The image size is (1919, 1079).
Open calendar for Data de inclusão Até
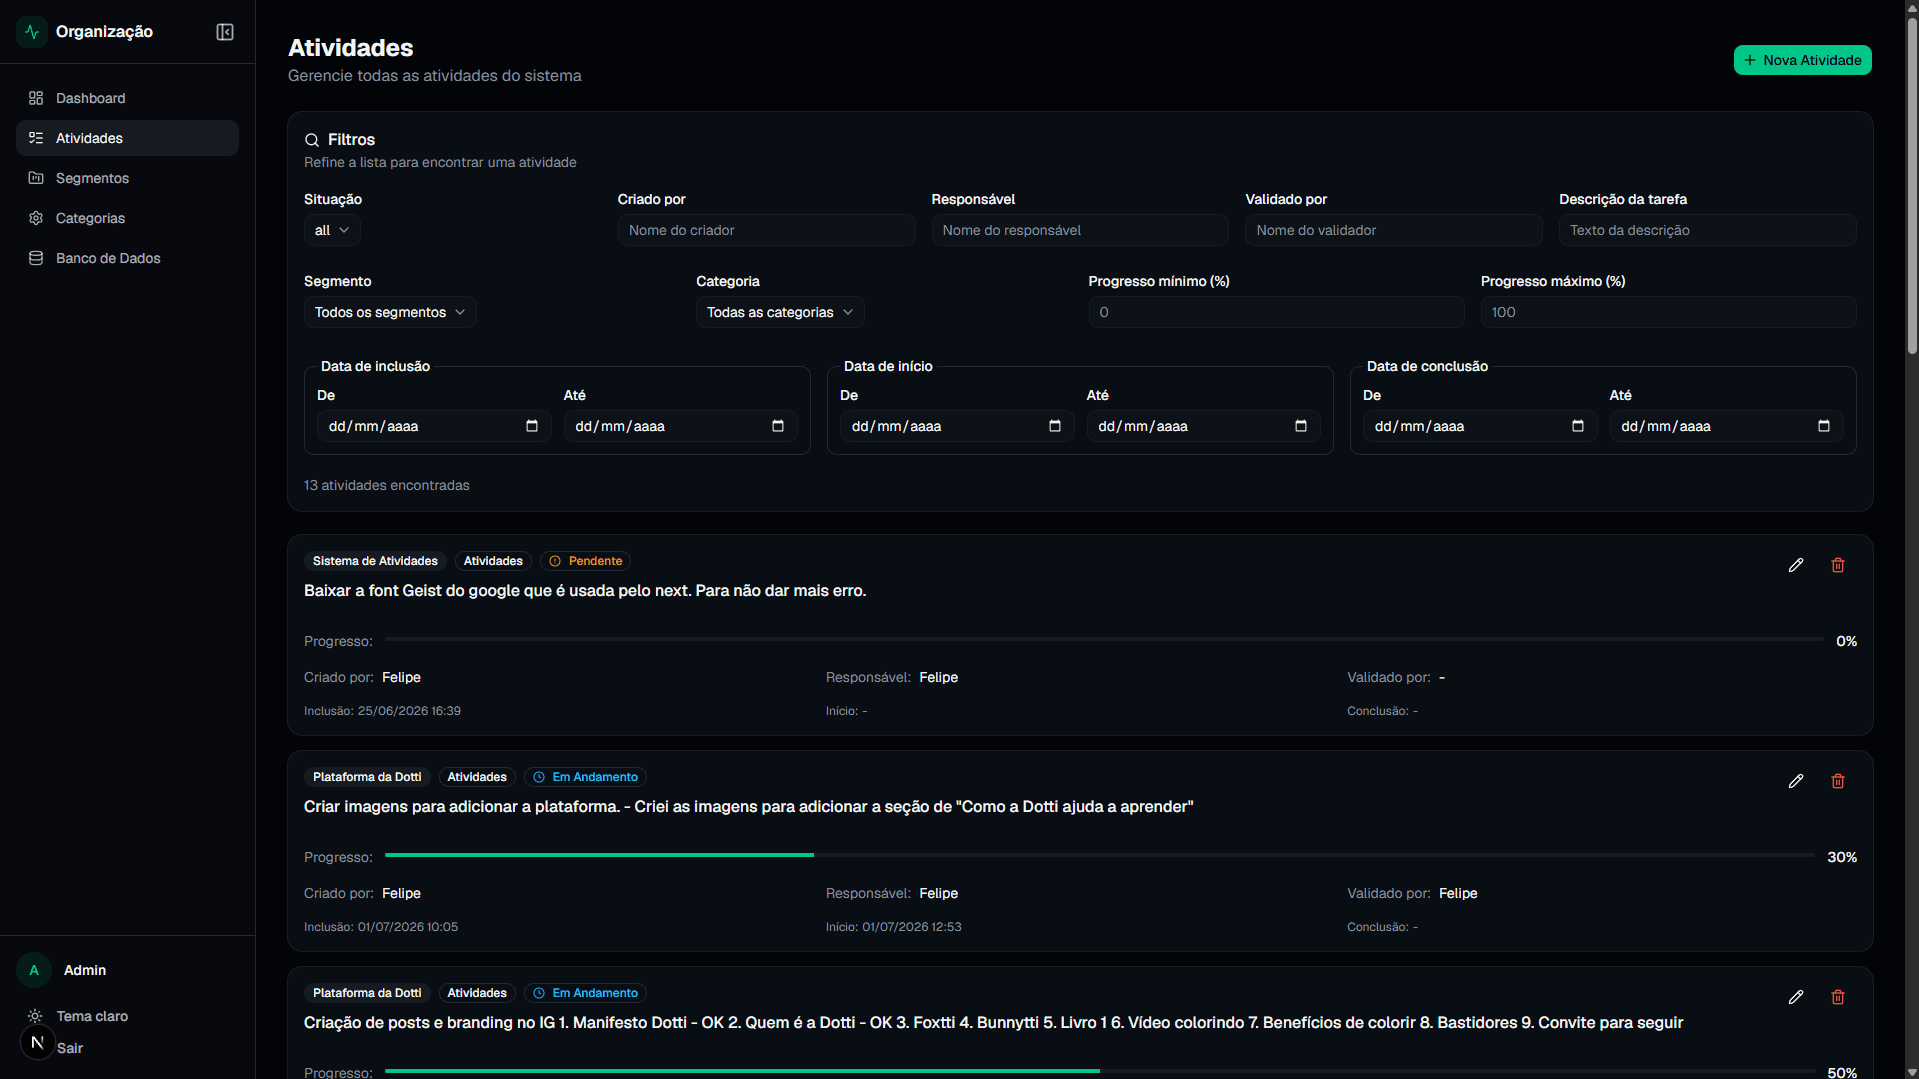pos(778,426)
